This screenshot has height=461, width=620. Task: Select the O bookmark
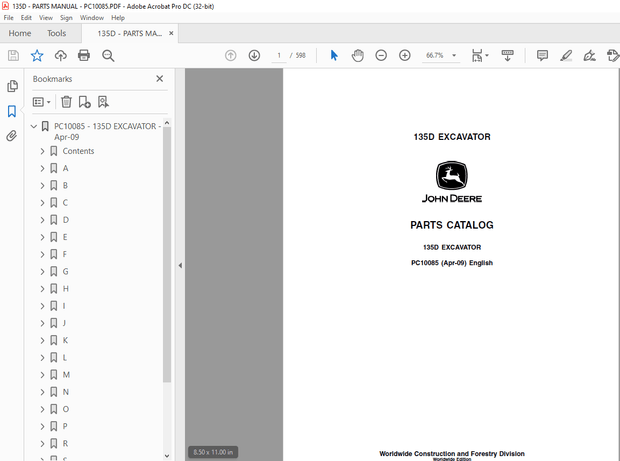click(x=66, y=409)
